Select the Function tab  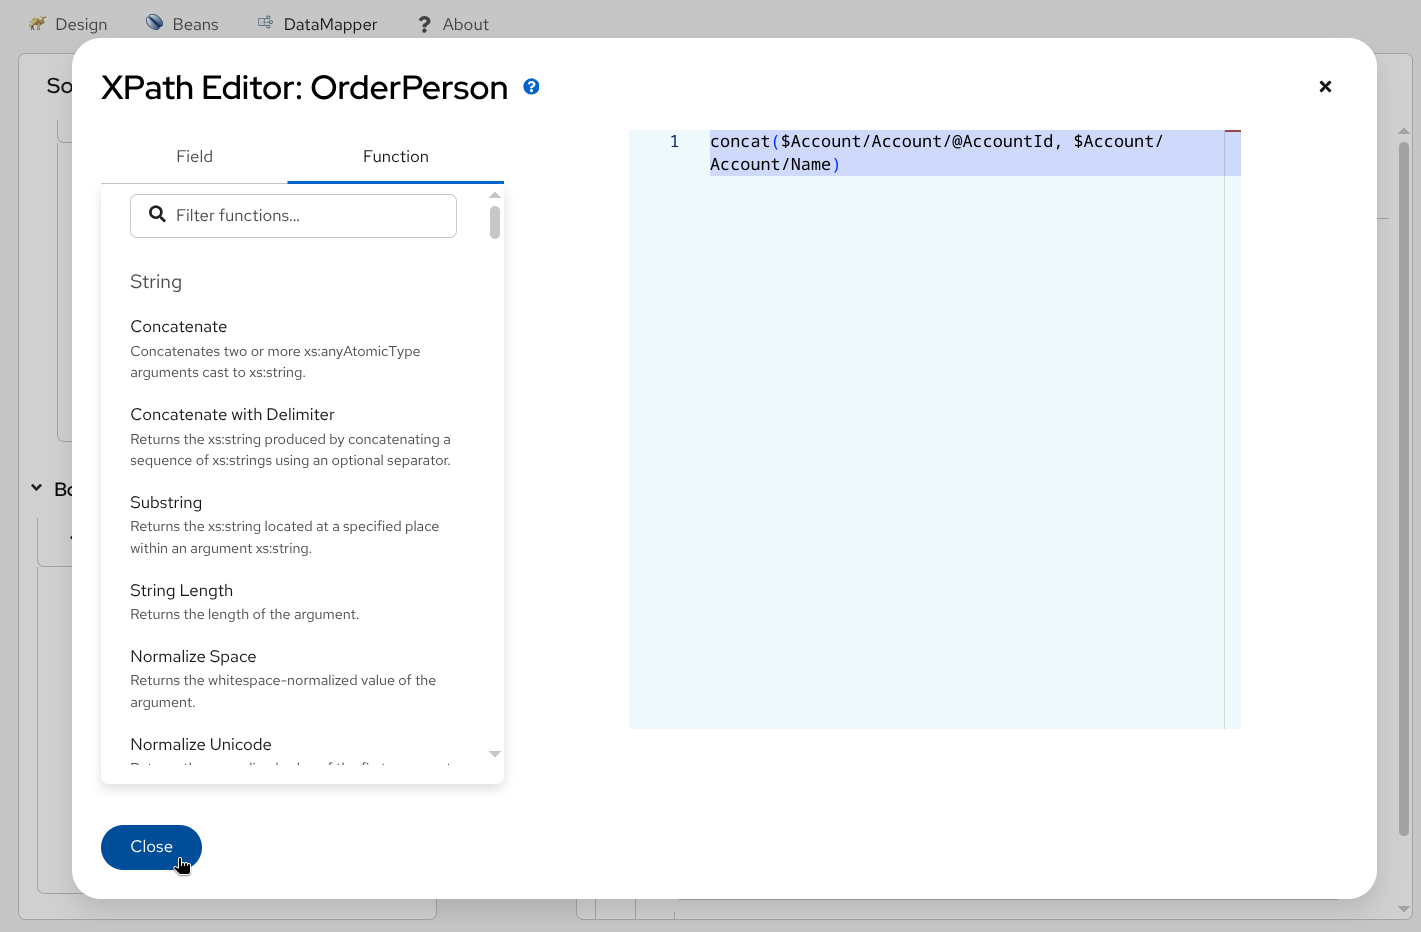(x=395, y=156)
